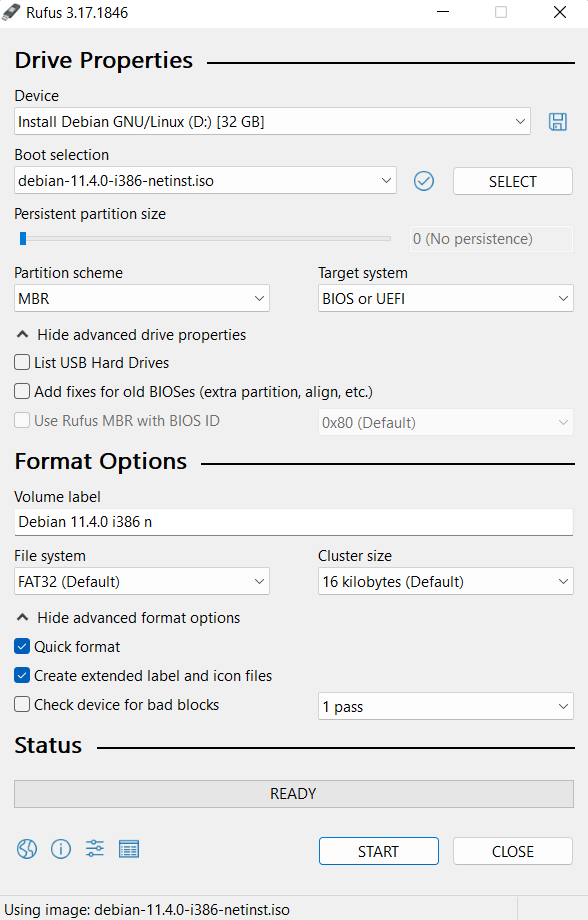Open the BIOS ID 0x80 dropdown
Screen dimensions: 588x920
(445, 422)
